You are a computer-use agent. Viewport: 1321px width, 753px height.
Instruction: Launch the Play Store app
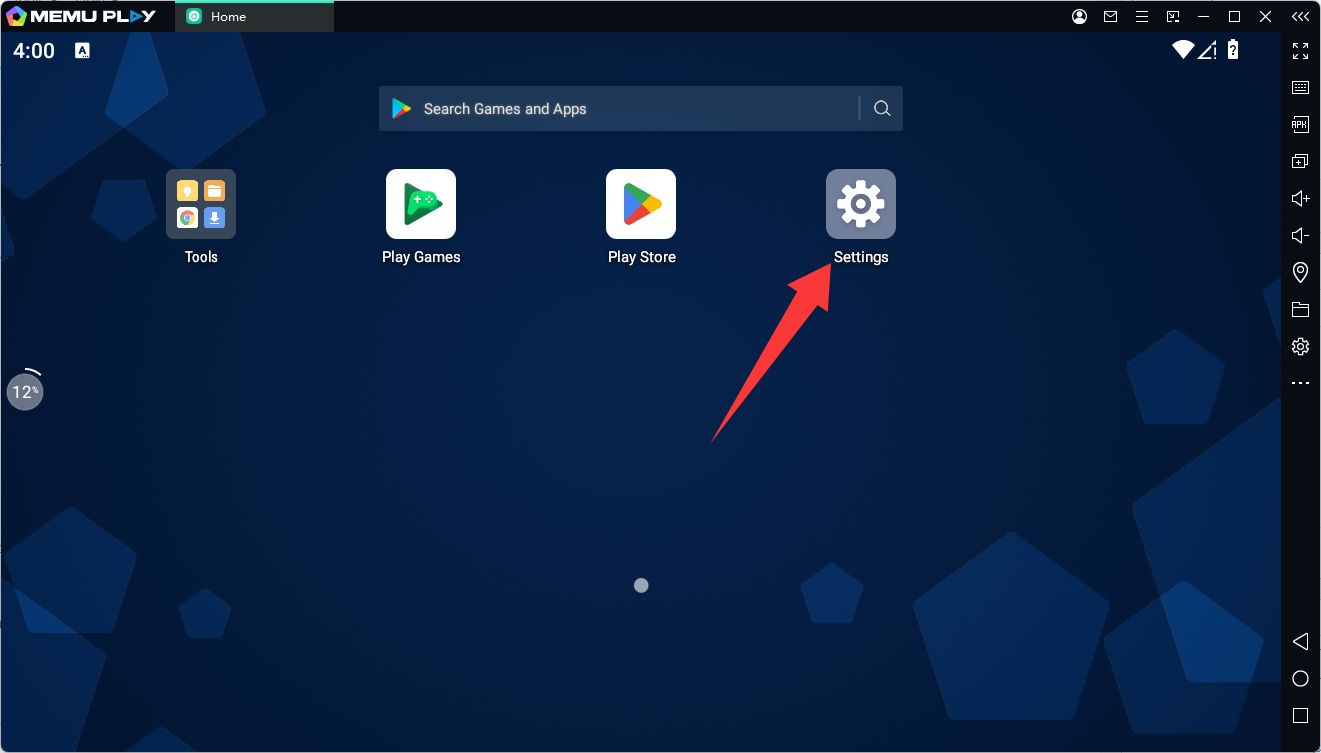640,204
